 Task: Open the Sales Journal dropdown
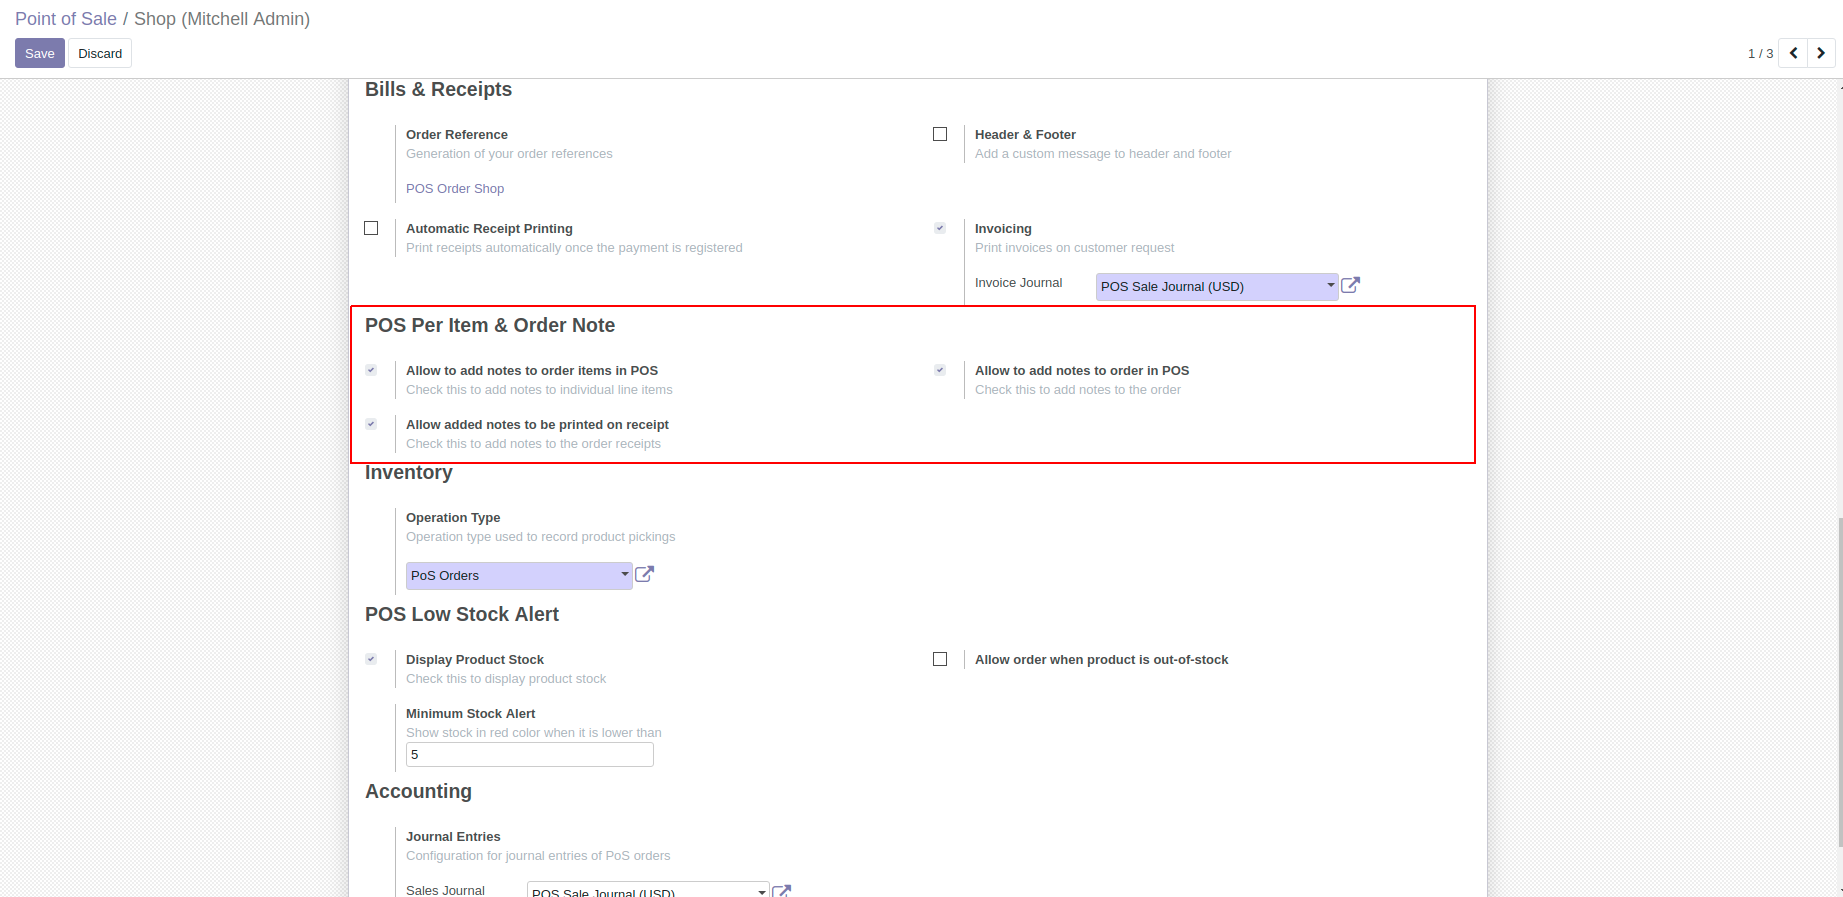point(647,890)
